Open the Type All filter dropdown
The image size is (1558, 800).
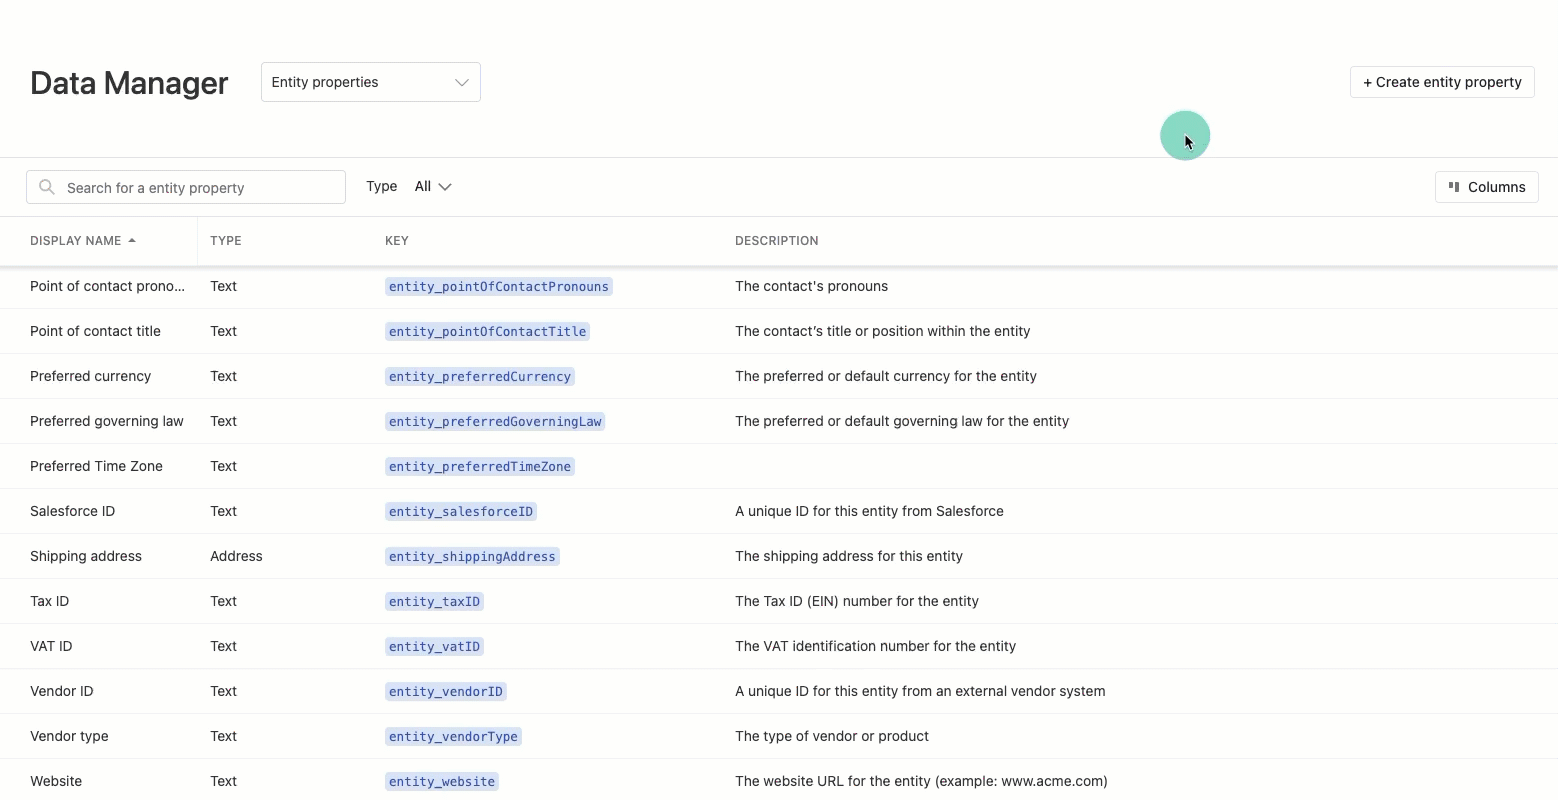click(433, 186)
